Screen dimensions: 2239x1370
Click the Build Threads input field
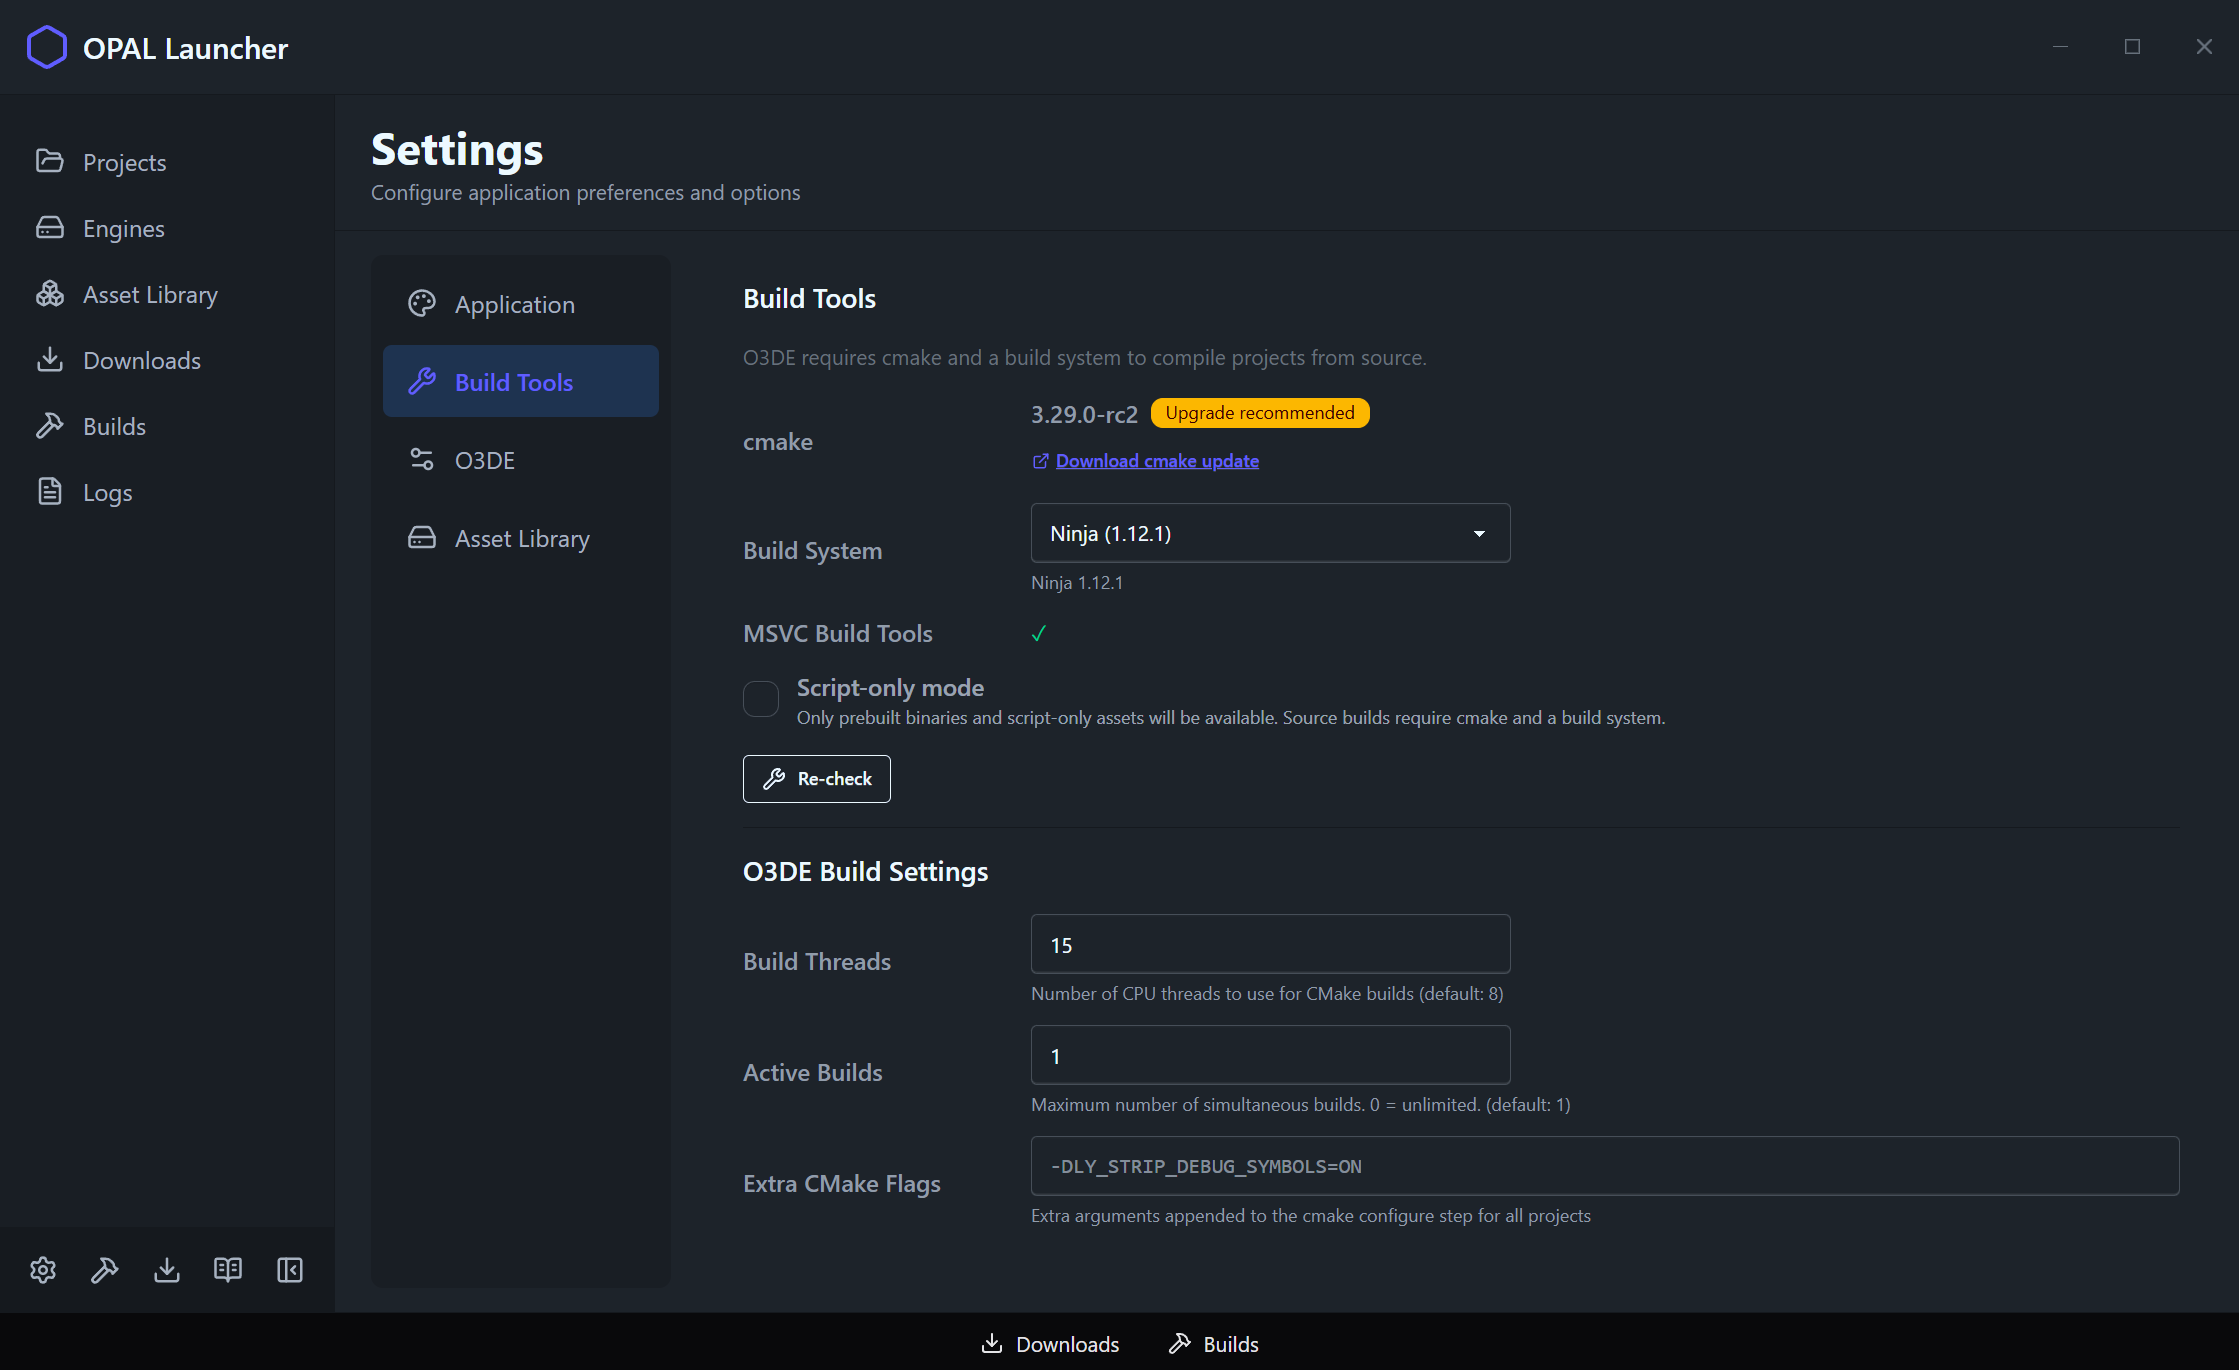[1270, 944]
